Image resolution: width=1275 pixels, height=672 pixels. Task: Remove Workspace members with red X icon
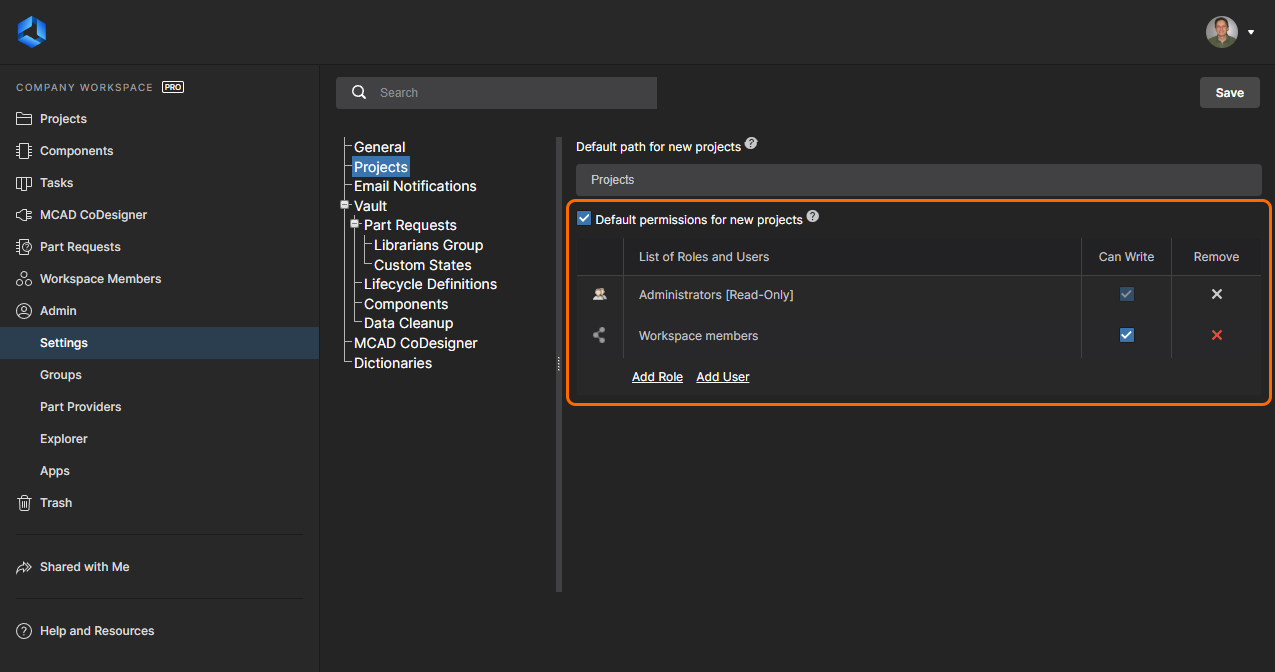click(1216, 335)
